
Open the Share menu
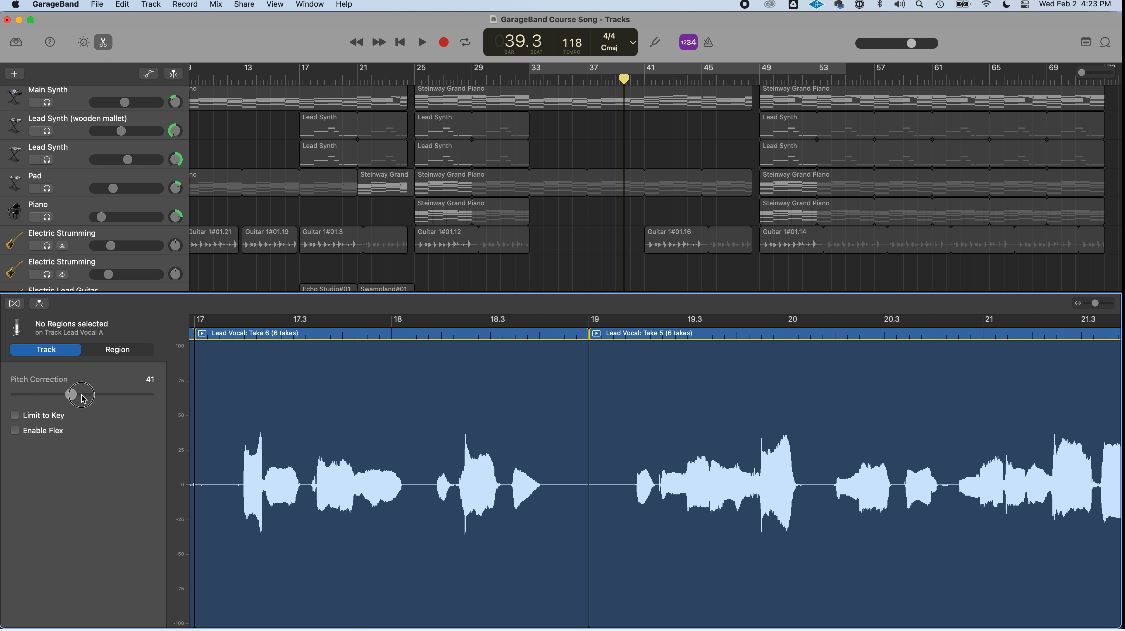pyautogui.click(x=244, y=4)
